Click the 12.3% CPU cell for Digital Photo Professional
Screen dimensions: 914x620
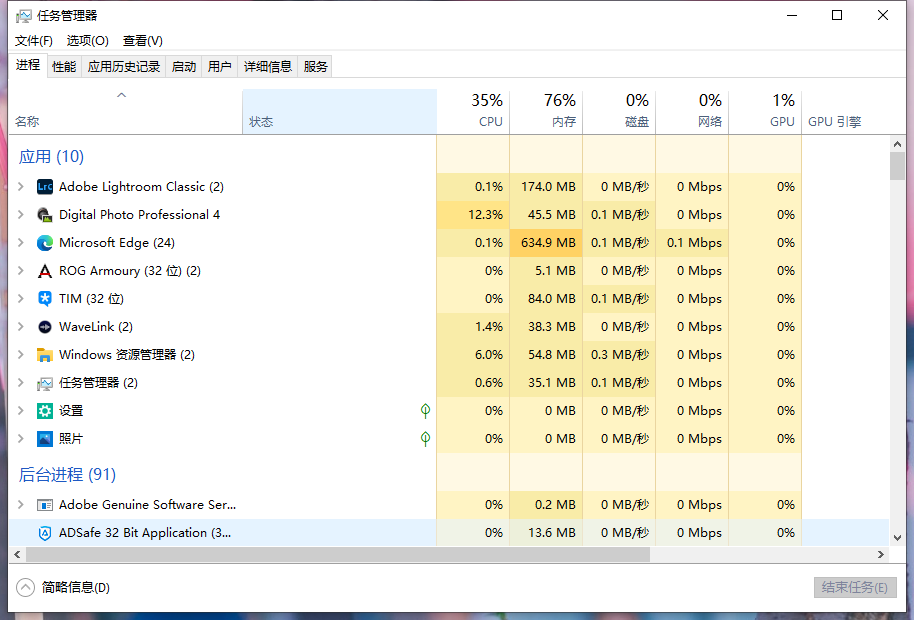(x=473, y=214)
